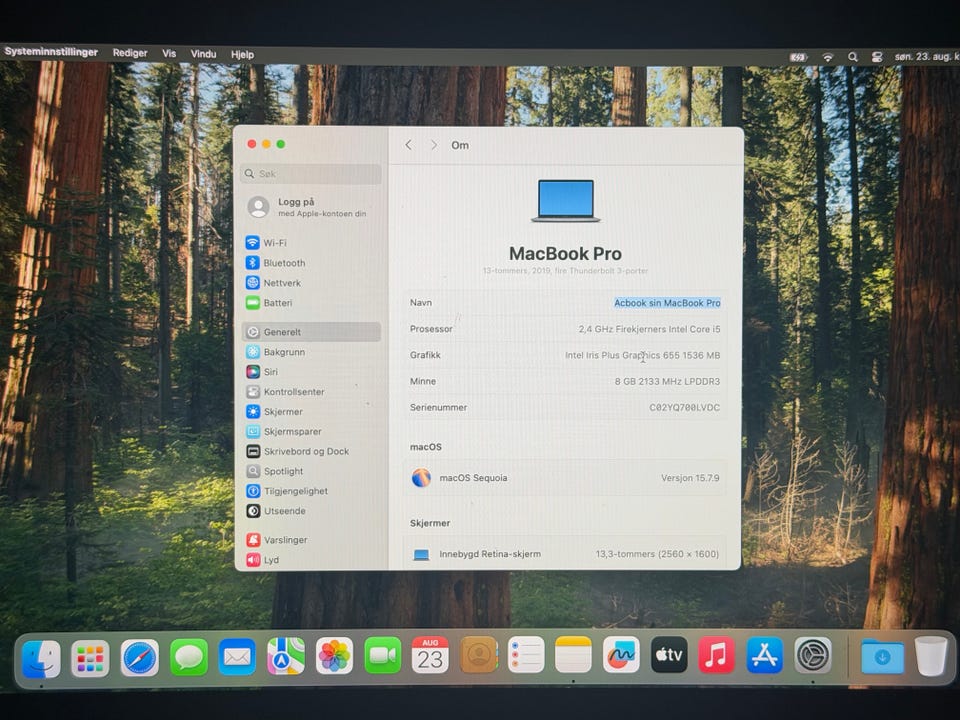This screenshot has width=960, height=720.
Task: Open FaceTime from the Dock
Action: (383, 656)
